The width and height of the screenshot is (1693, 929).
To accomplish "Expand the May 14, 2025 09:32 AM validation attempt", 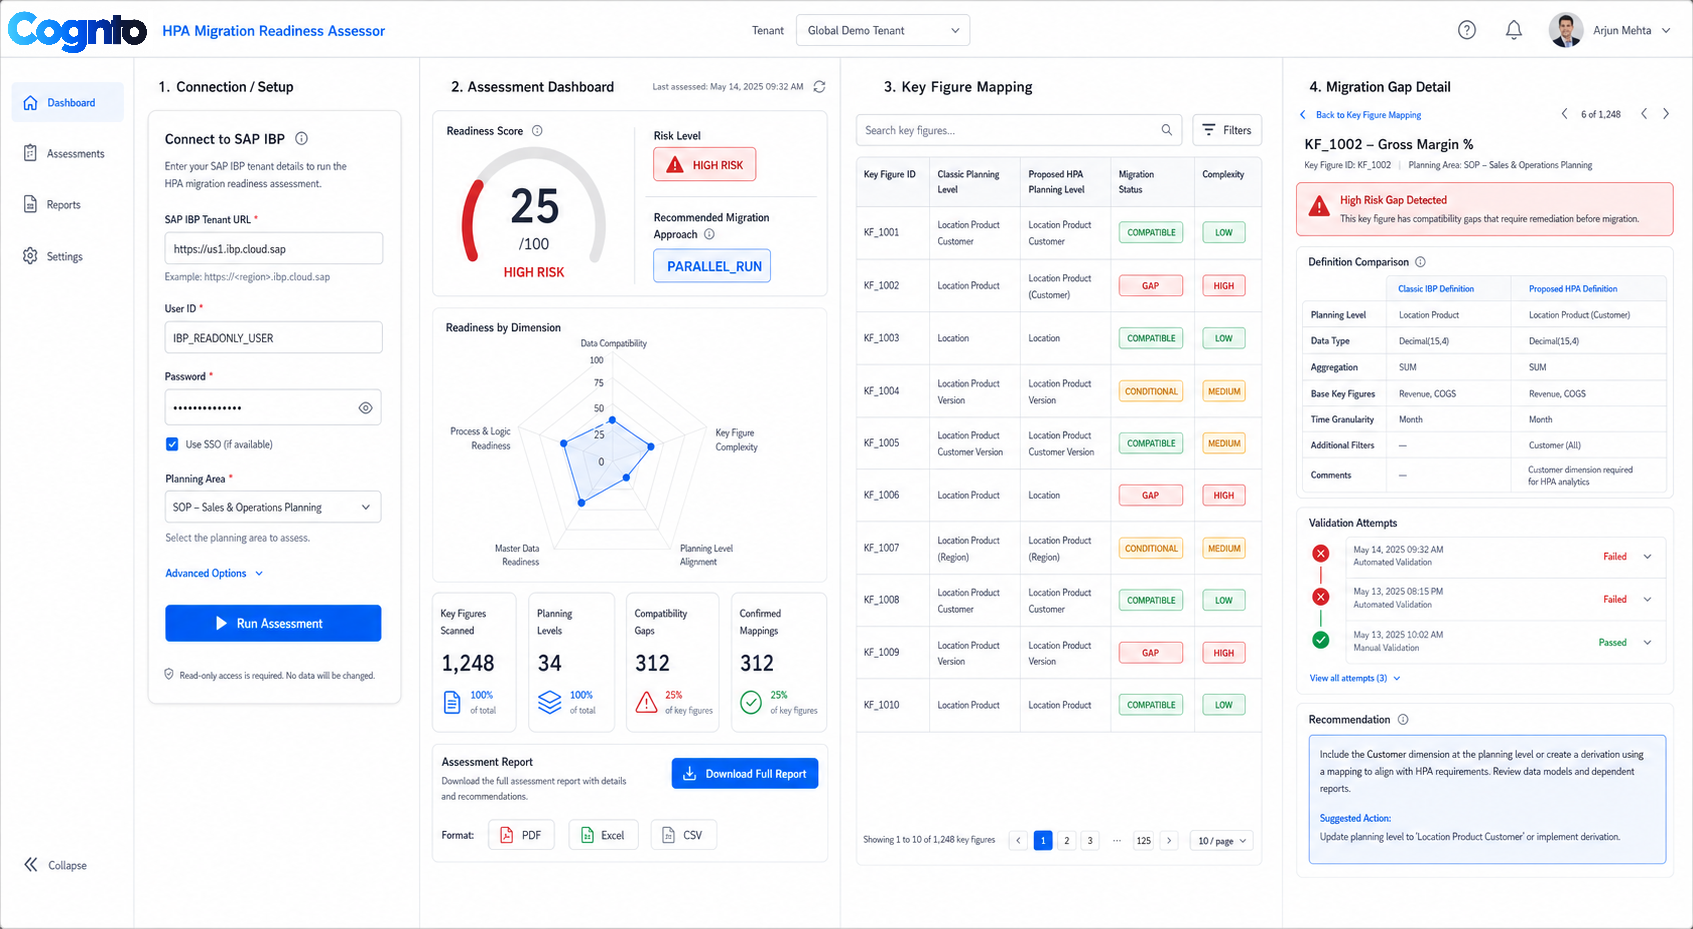I will tap(1647, 557).
